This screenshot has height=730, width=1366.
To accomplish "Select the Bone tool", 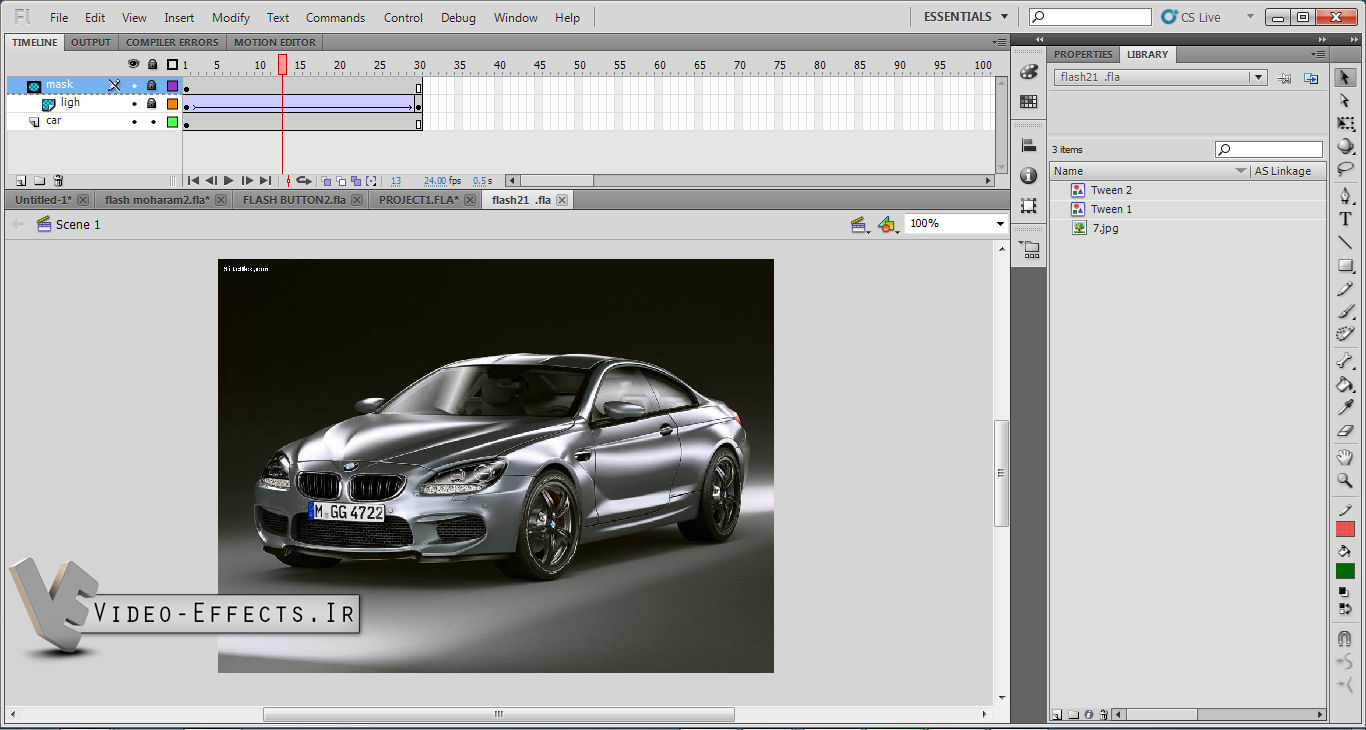I will pyautogui.click(x=1345, y=361).
